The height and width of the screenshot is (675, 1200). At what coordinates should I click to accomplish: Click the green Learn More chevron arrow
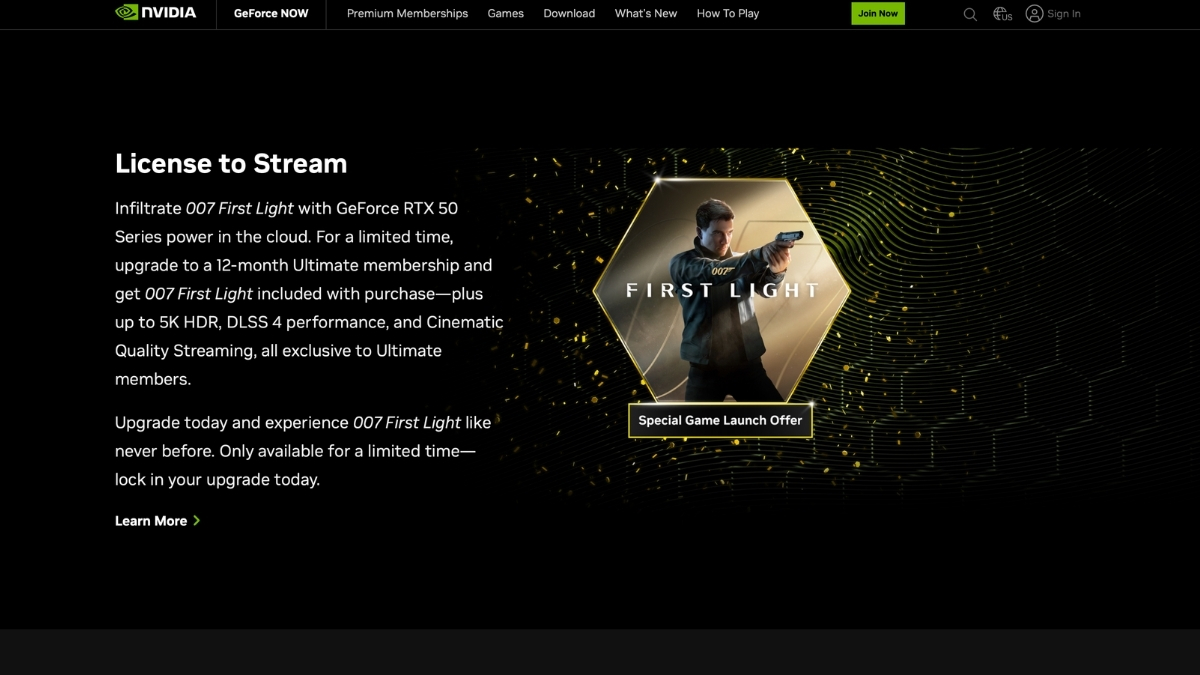click(x=197, y=521)
